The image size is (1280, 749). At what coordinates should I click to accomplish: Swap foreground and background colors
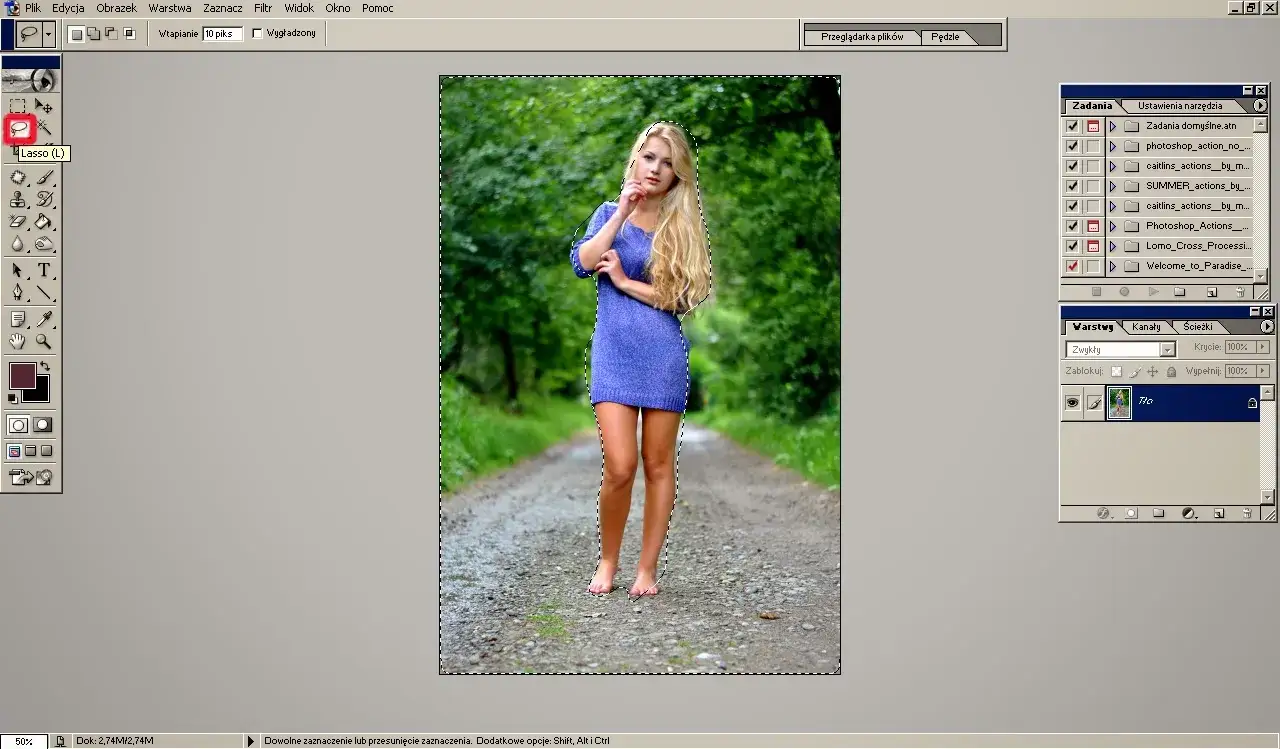pyautogui.click(x=45, y=367)
